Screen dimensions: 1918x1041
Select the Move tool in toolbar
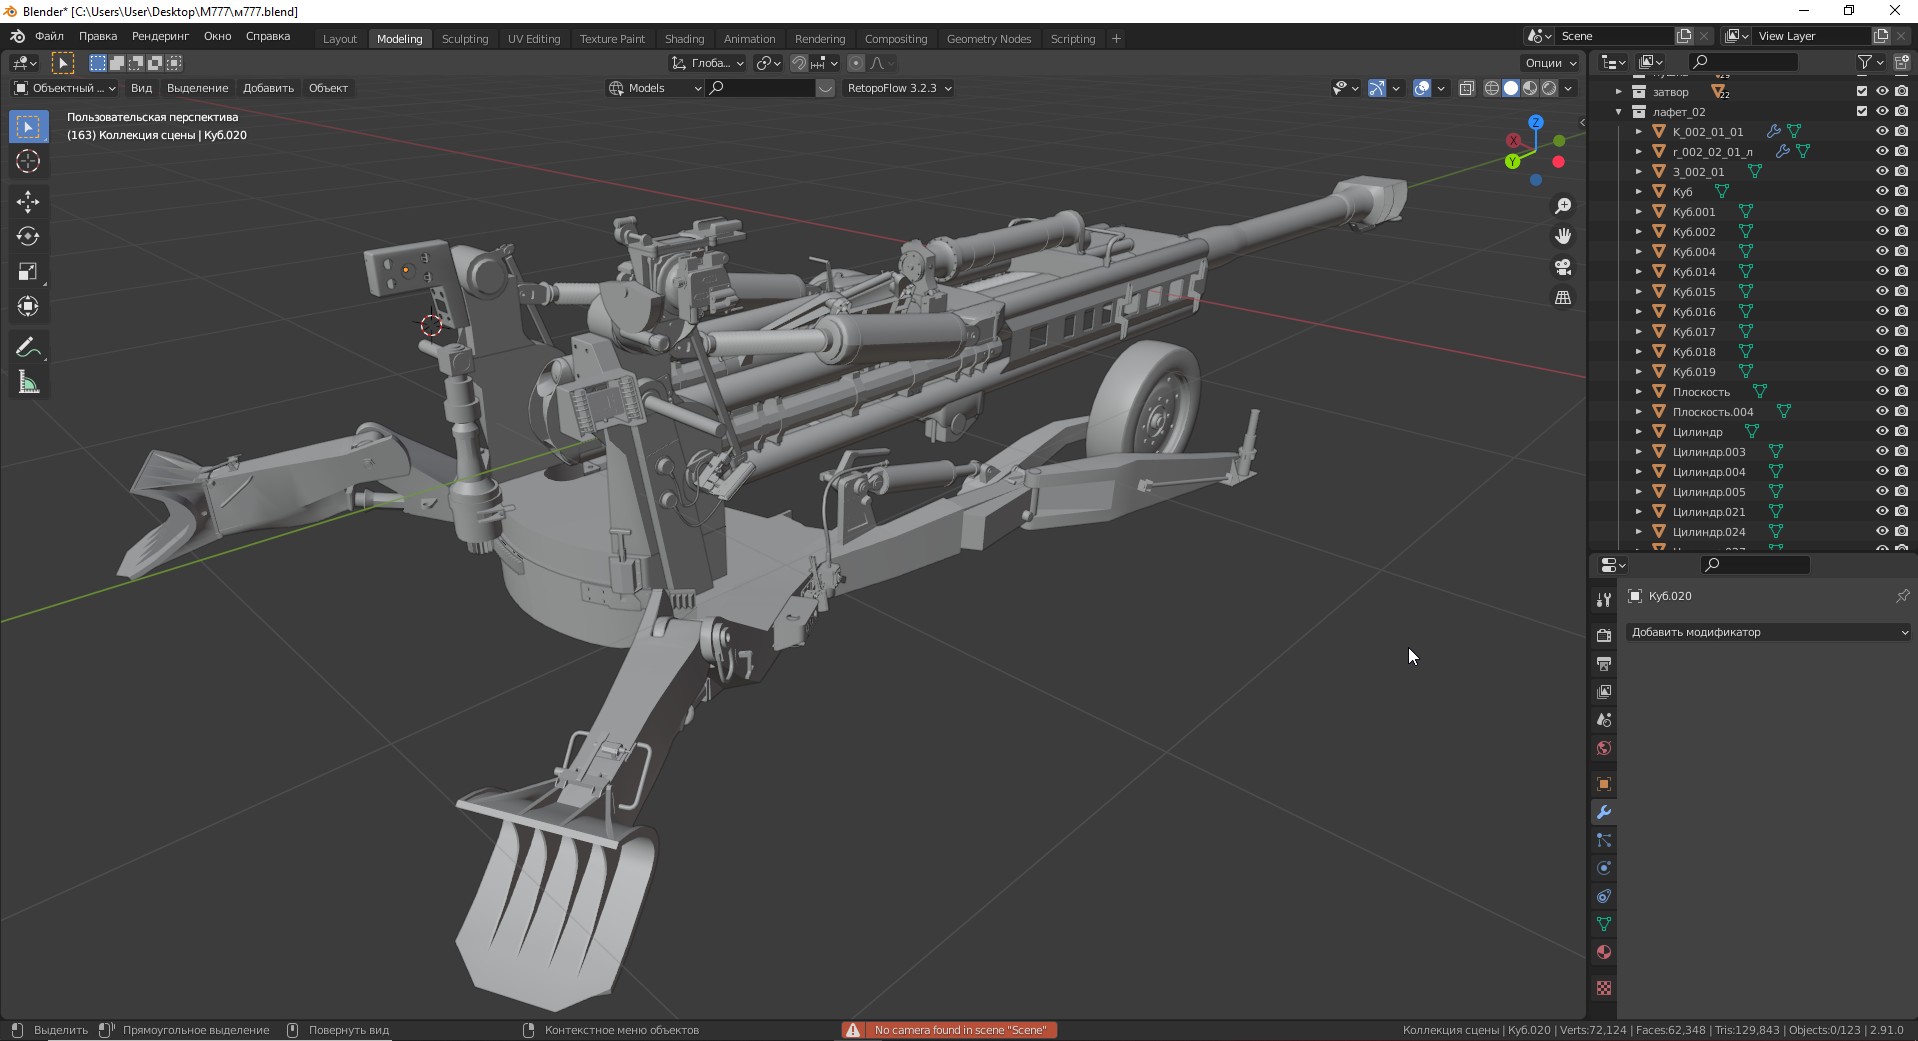point(28,202)
